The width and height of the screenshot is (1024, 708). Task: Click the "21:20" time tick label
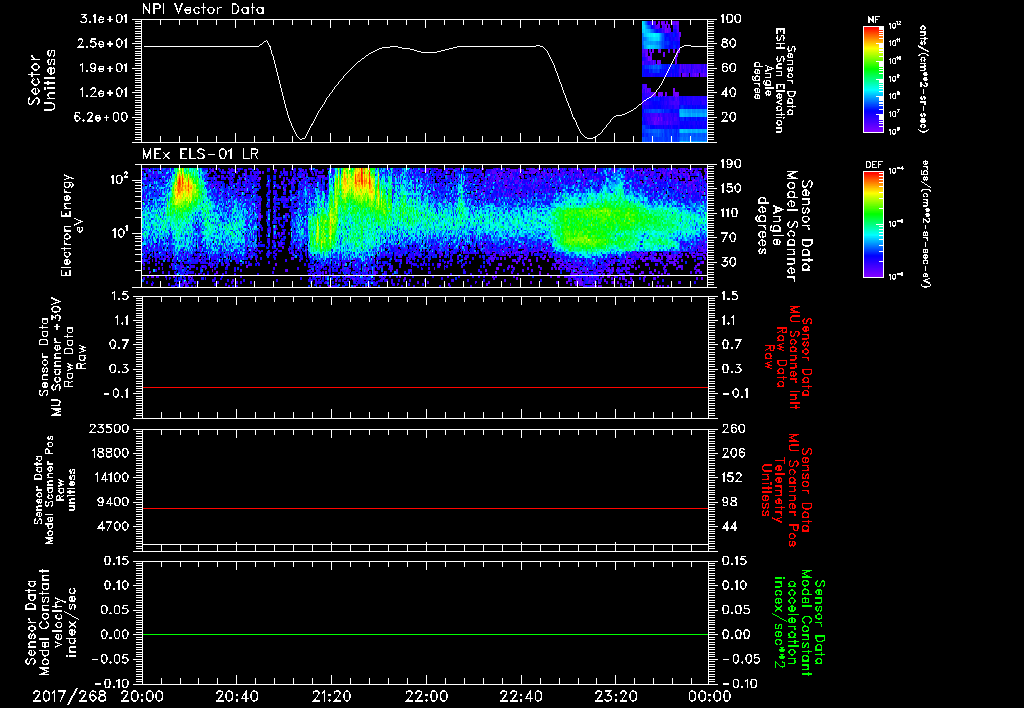[x=331, y=696]
